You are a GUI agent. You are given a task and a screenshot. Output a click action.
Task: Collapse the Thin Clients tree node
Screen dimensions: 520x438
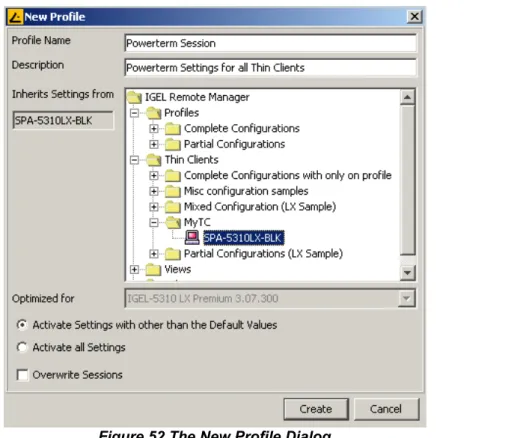click(134, 160)
